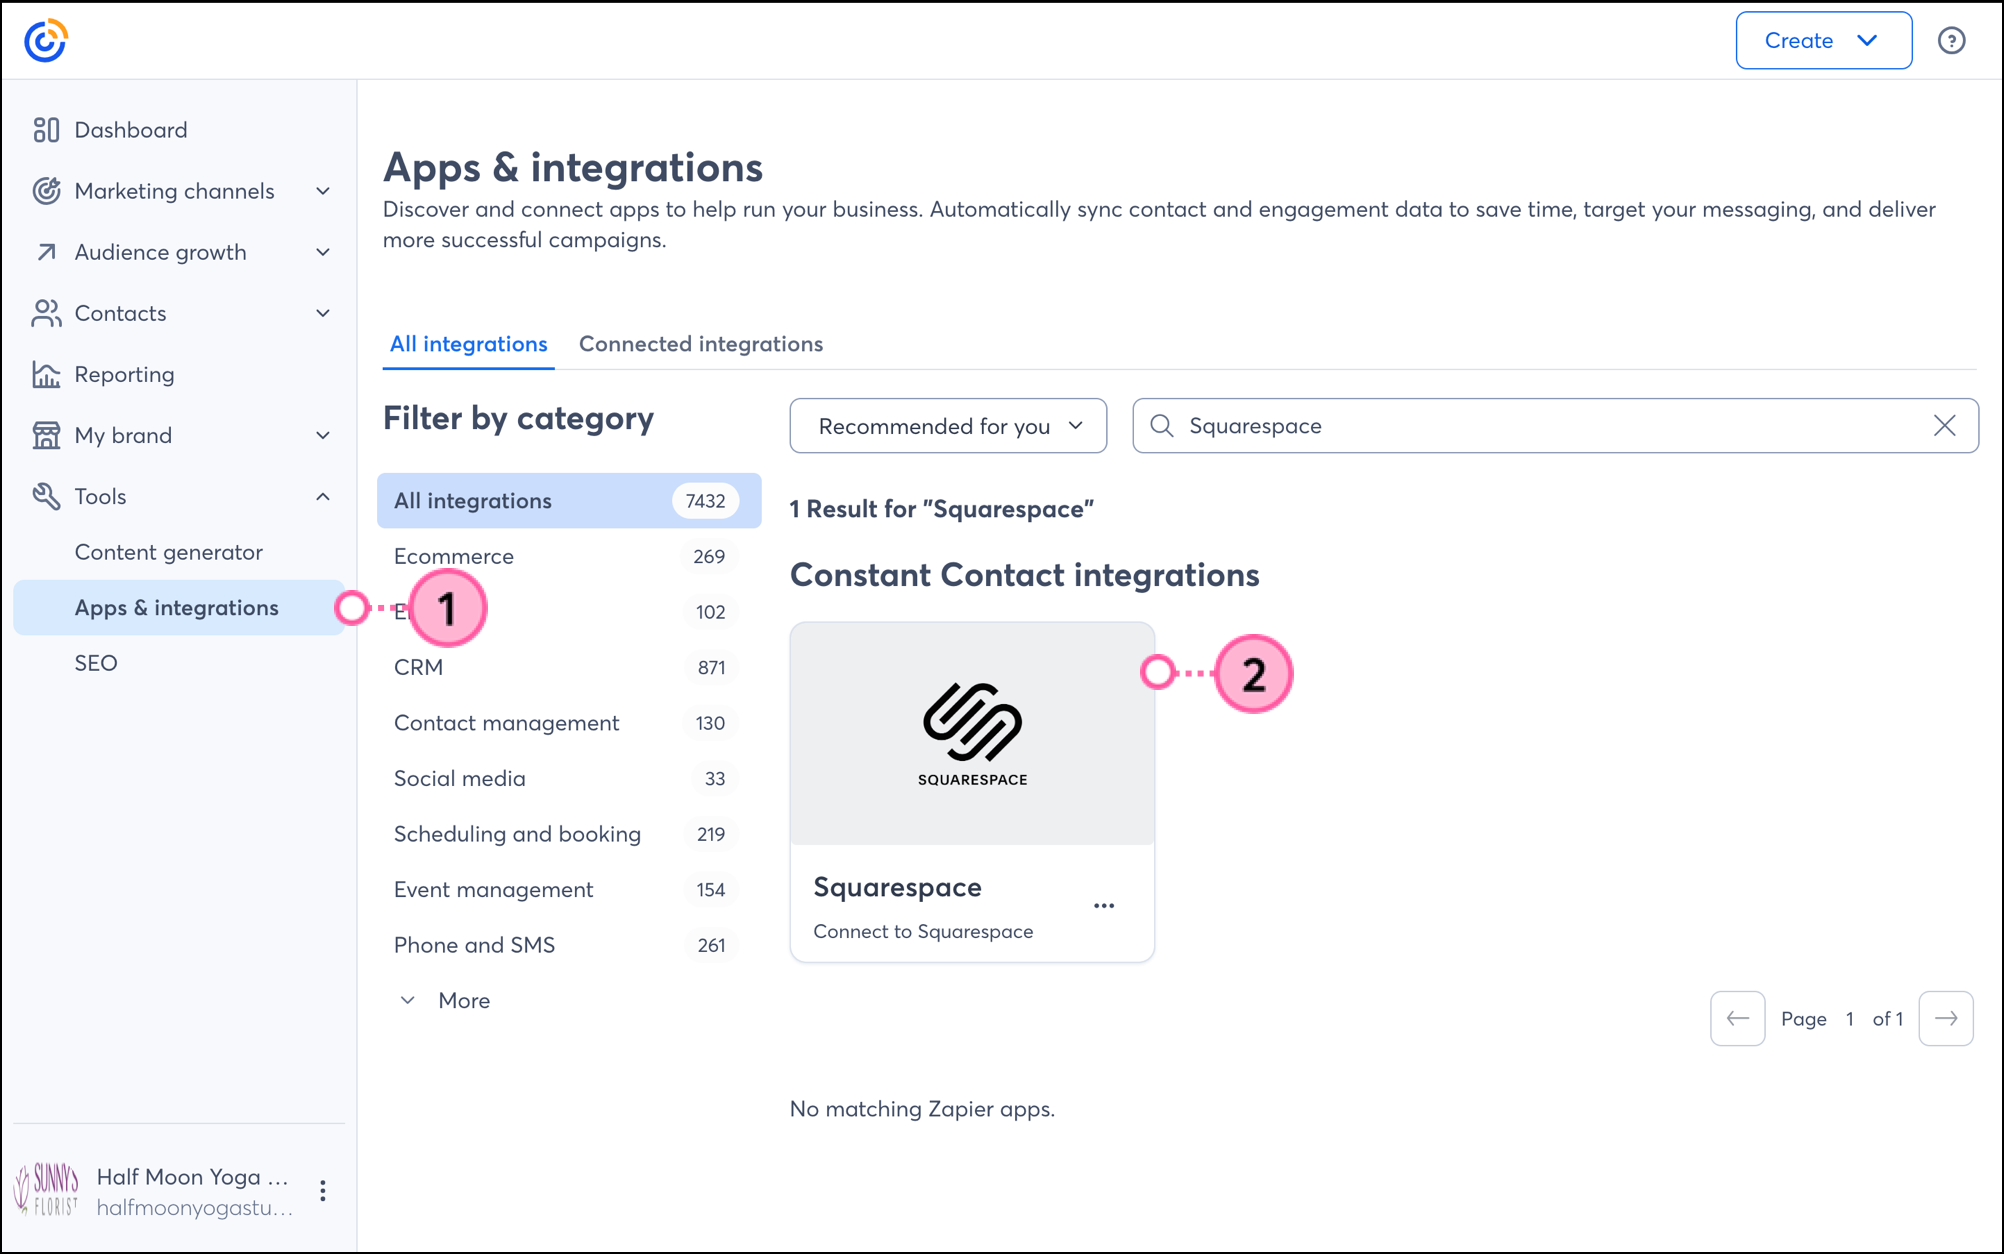
Task: Click the search magnifier icon
Action: 1162,426
